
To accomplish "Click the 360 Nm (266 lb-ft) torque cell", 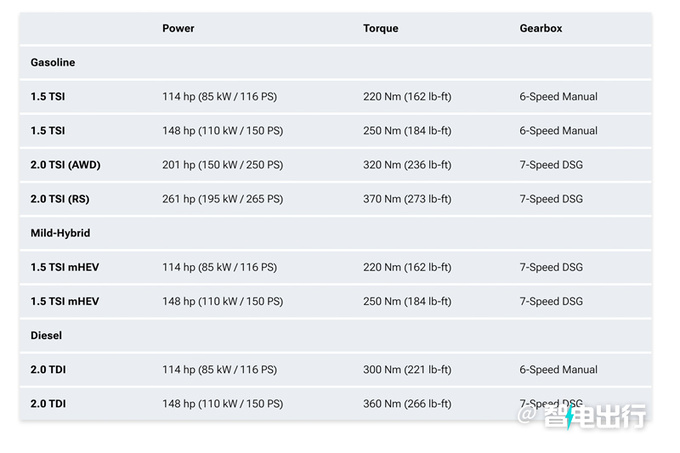I will point(407,404).
